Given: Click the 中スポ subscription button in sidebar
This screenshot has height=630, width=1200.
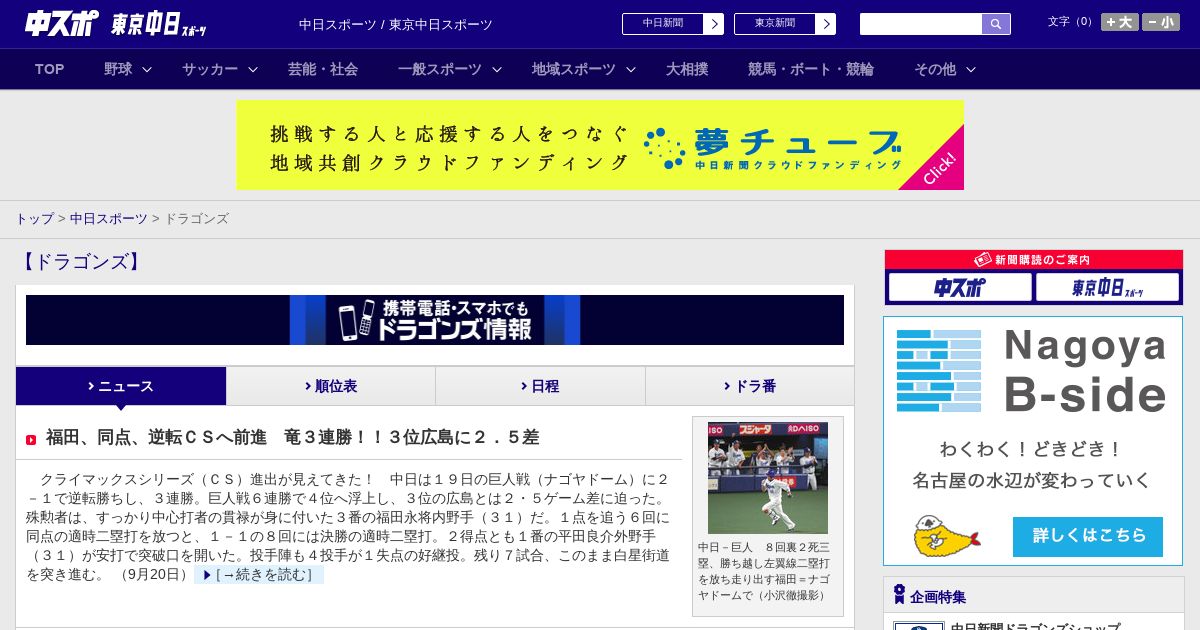Looking at the screenshot, I should [960, 288].
